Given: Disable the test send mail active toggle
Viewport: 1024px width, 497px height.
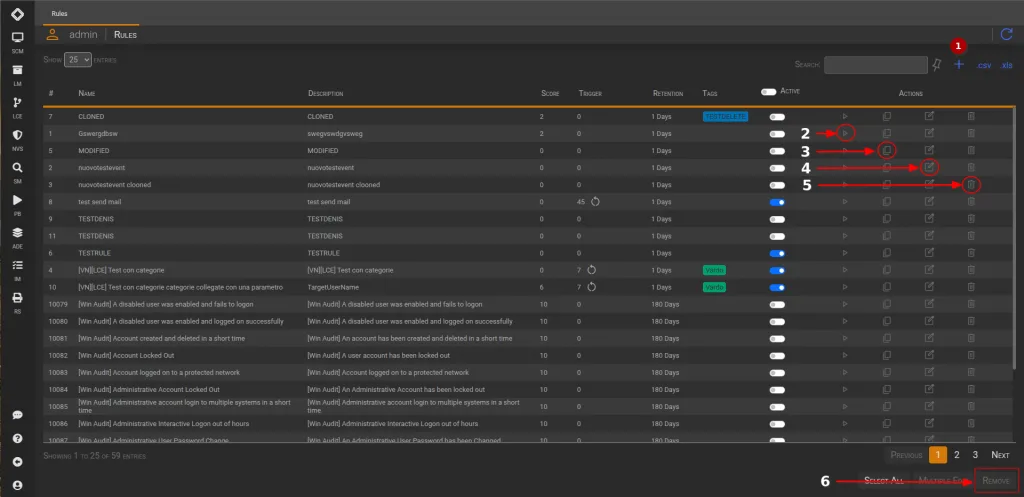Looking at the screenshot, I should [777, 202].
